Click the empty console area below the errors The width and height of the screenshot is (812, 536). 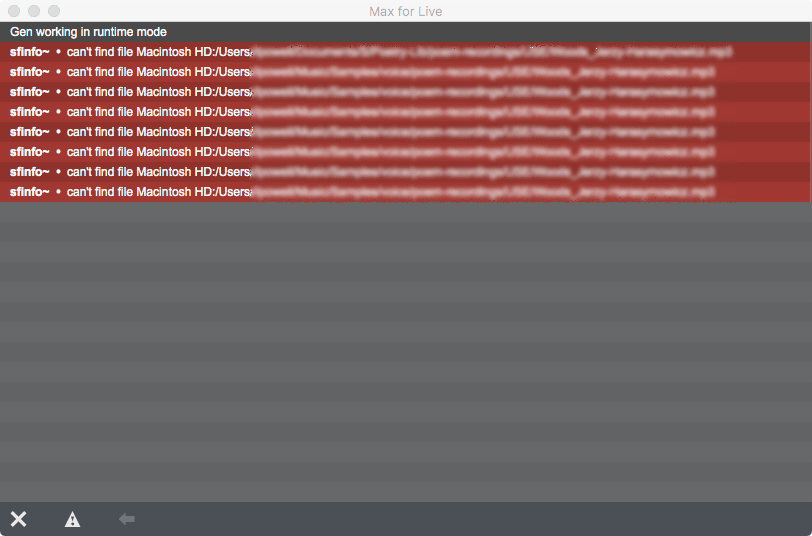(406, 352)
